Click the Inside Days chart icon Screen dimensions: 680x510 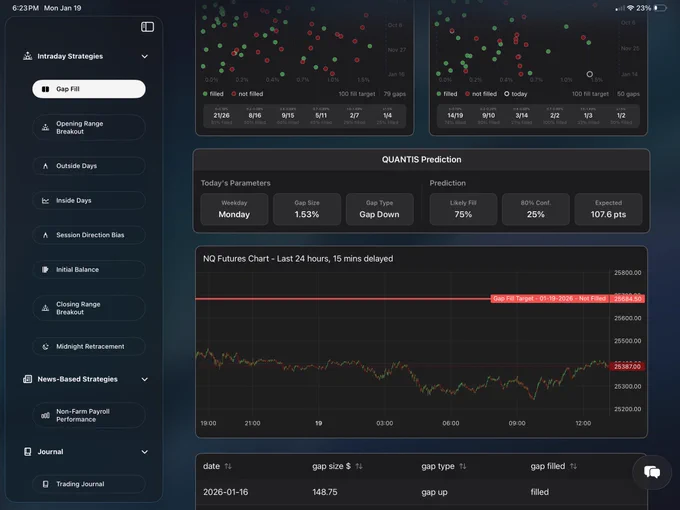click(45, 200)
